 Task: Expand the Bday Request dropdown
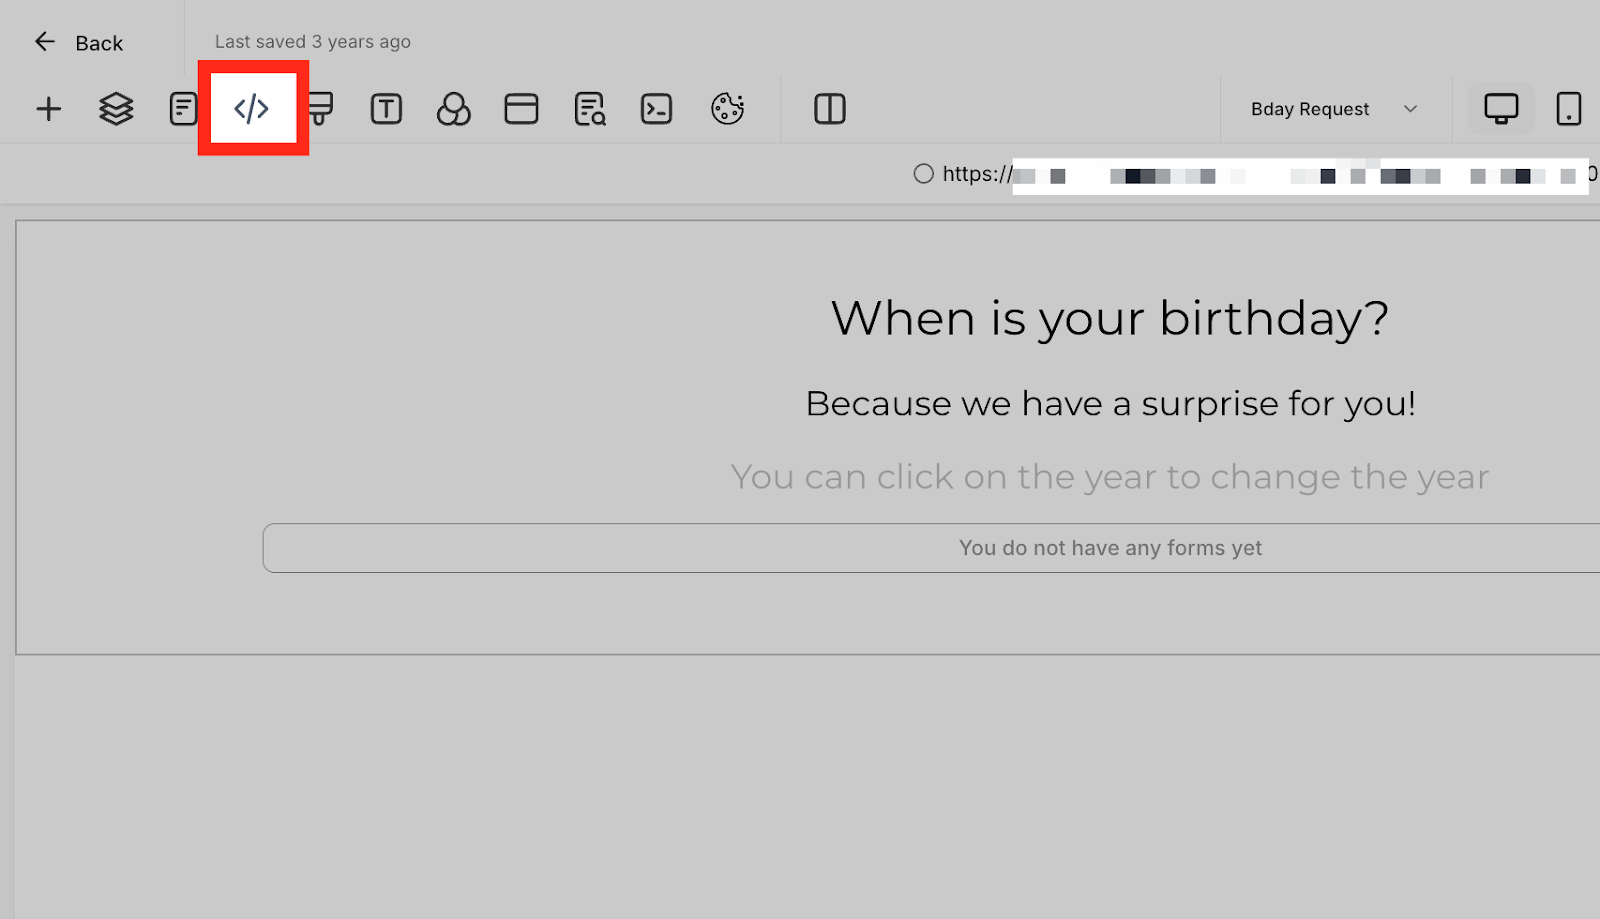1335,109
